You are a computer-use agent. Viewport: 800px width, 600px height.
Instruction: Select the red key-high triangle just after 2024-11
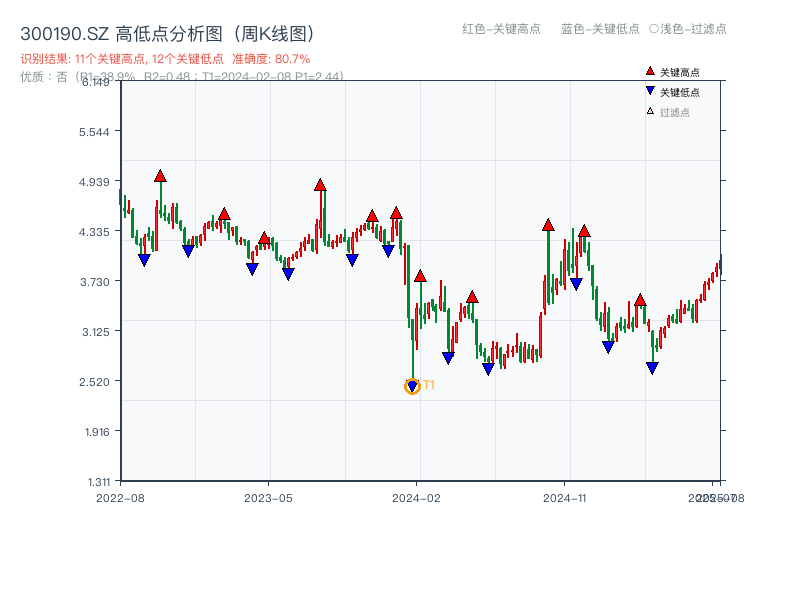[584, 231]
